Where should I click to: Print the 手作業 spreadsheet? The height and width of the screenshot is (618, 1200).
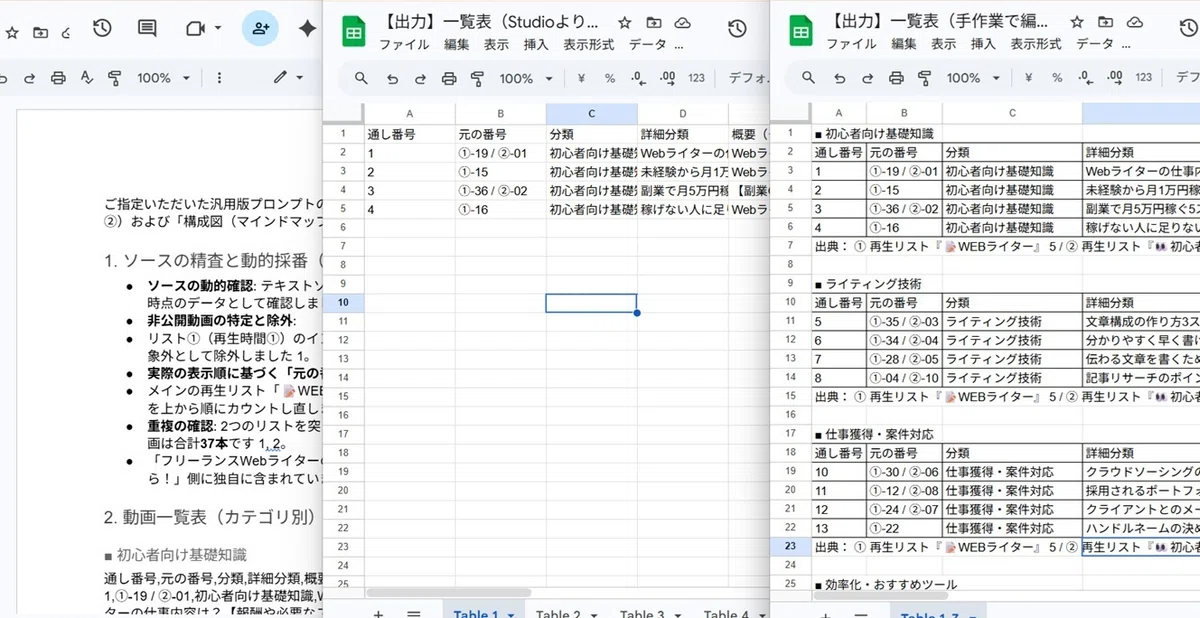click(896, 78)
